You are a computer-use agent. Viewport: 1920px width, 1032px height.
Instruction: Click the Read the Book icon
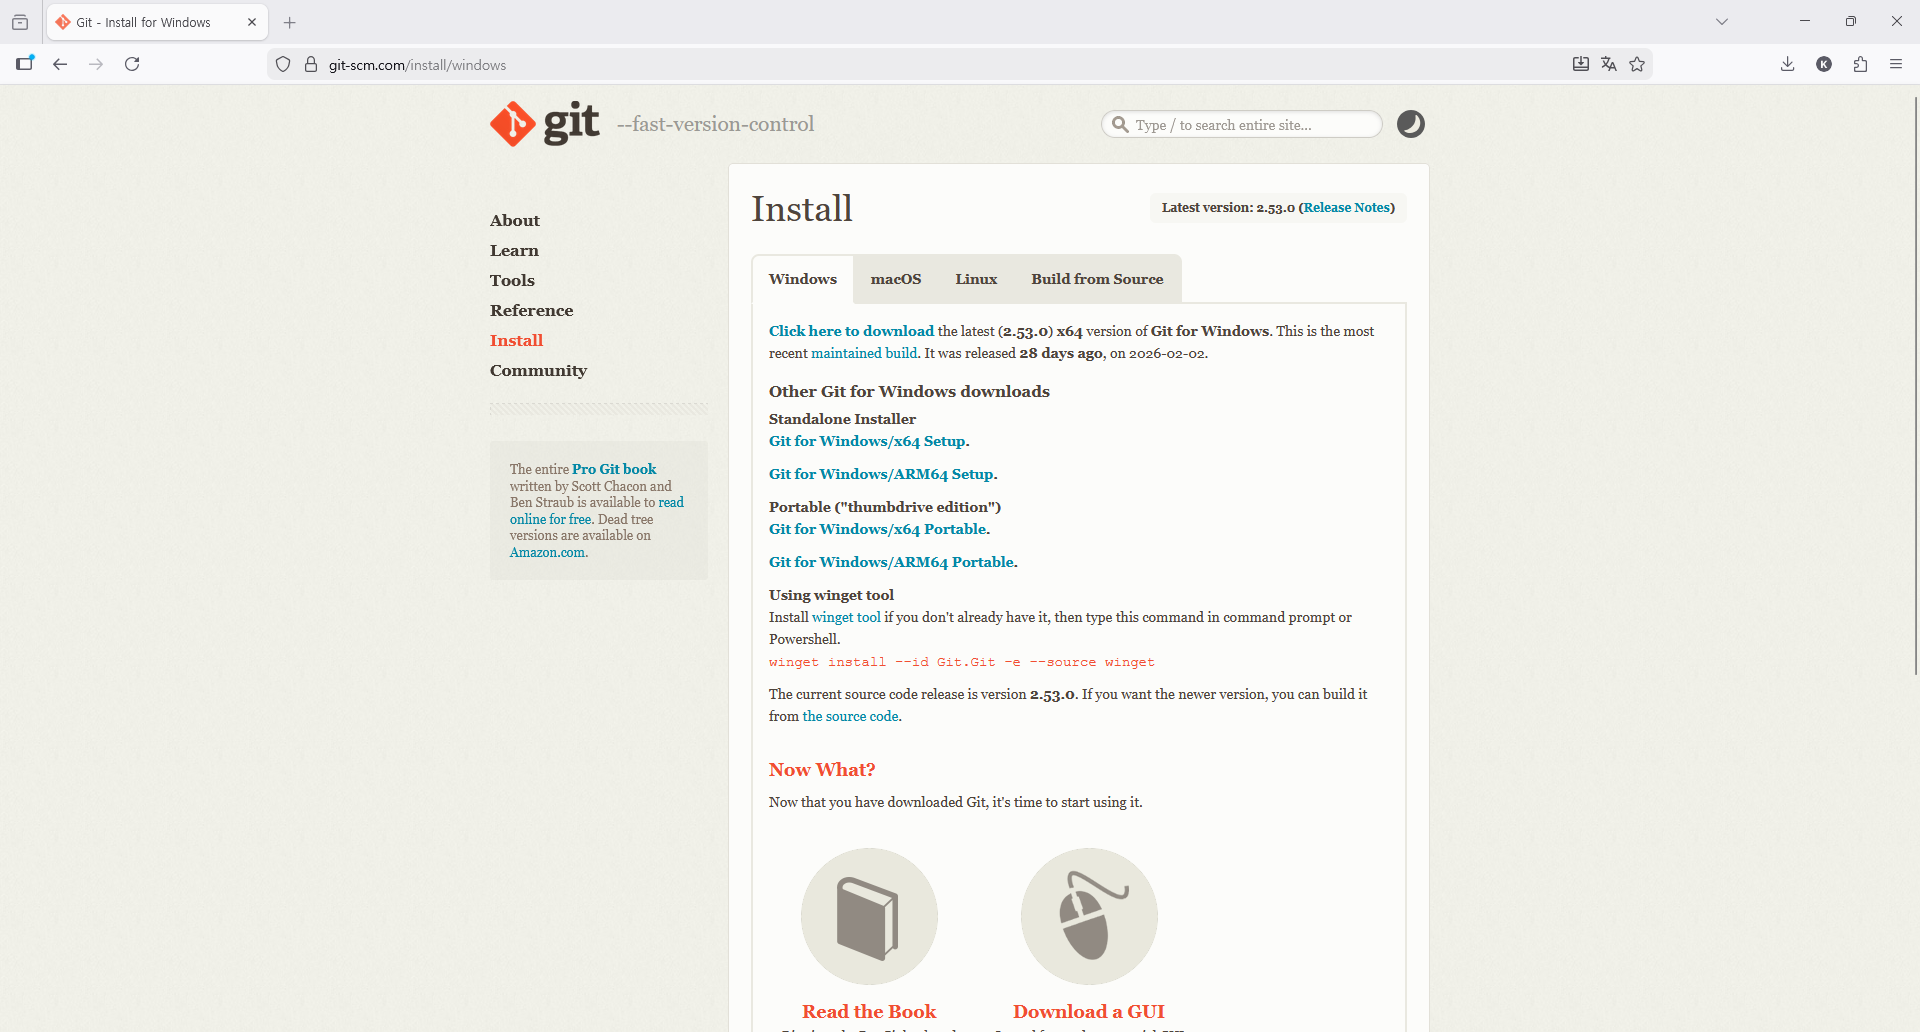pyautogui.click(x=869, y=916)
